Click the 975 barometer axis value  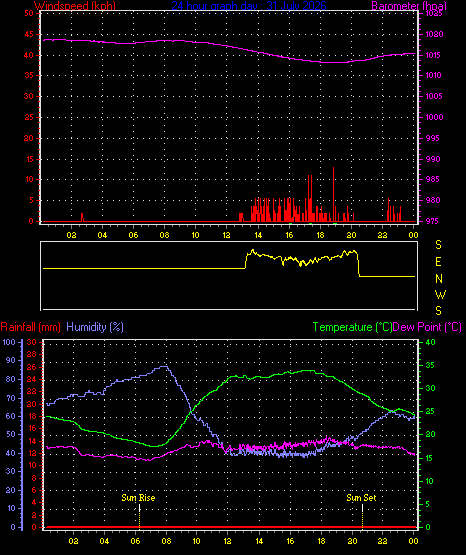tap(433, 221)
